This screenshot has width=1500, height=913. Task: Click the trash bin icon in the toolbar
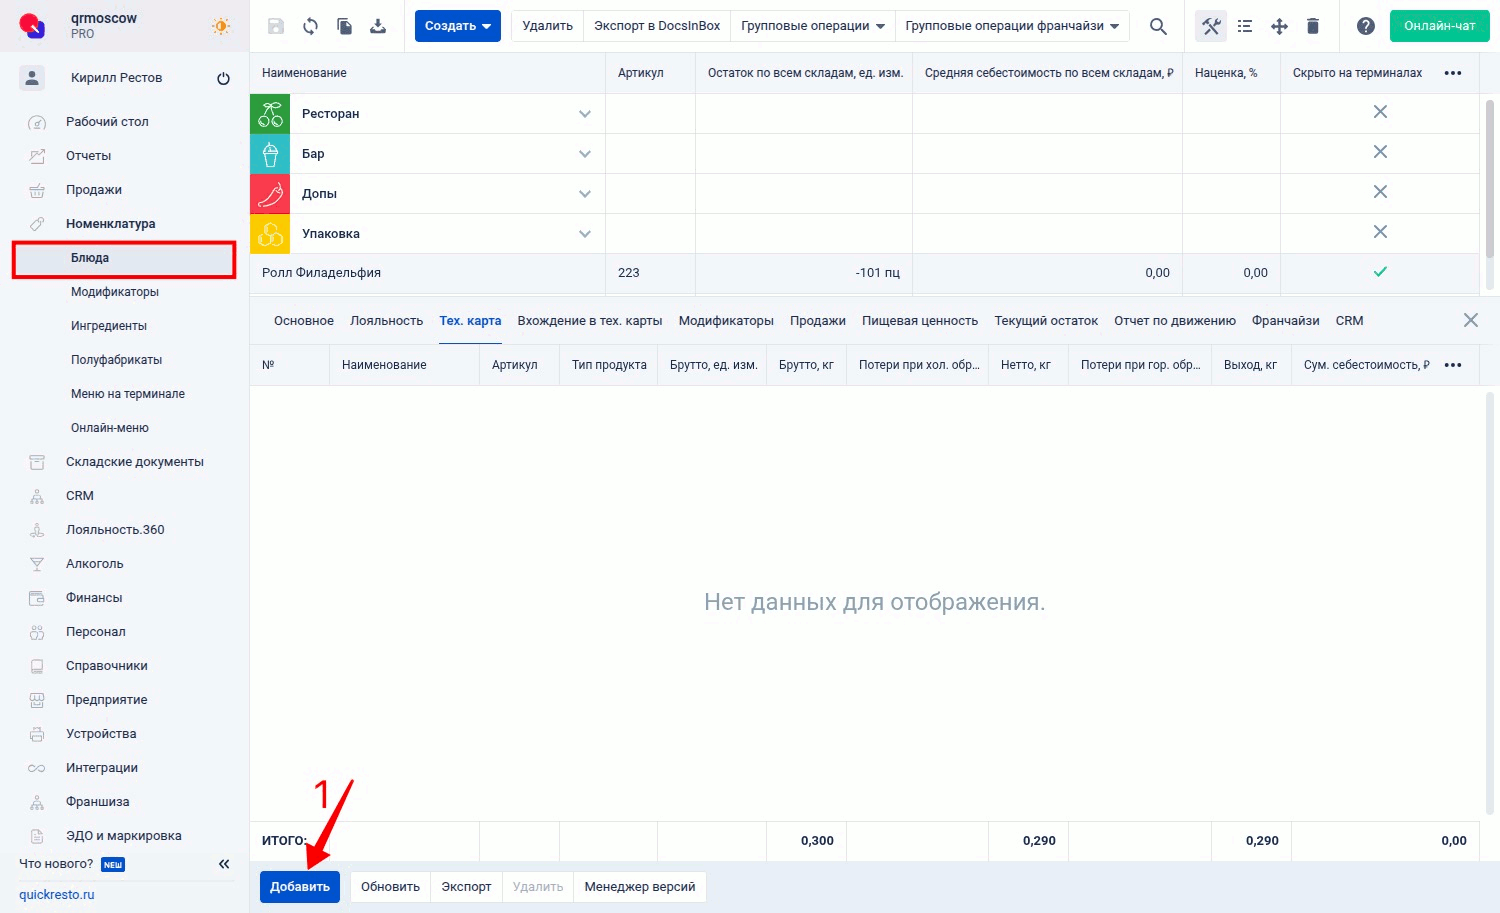[x=1313, y=25]
